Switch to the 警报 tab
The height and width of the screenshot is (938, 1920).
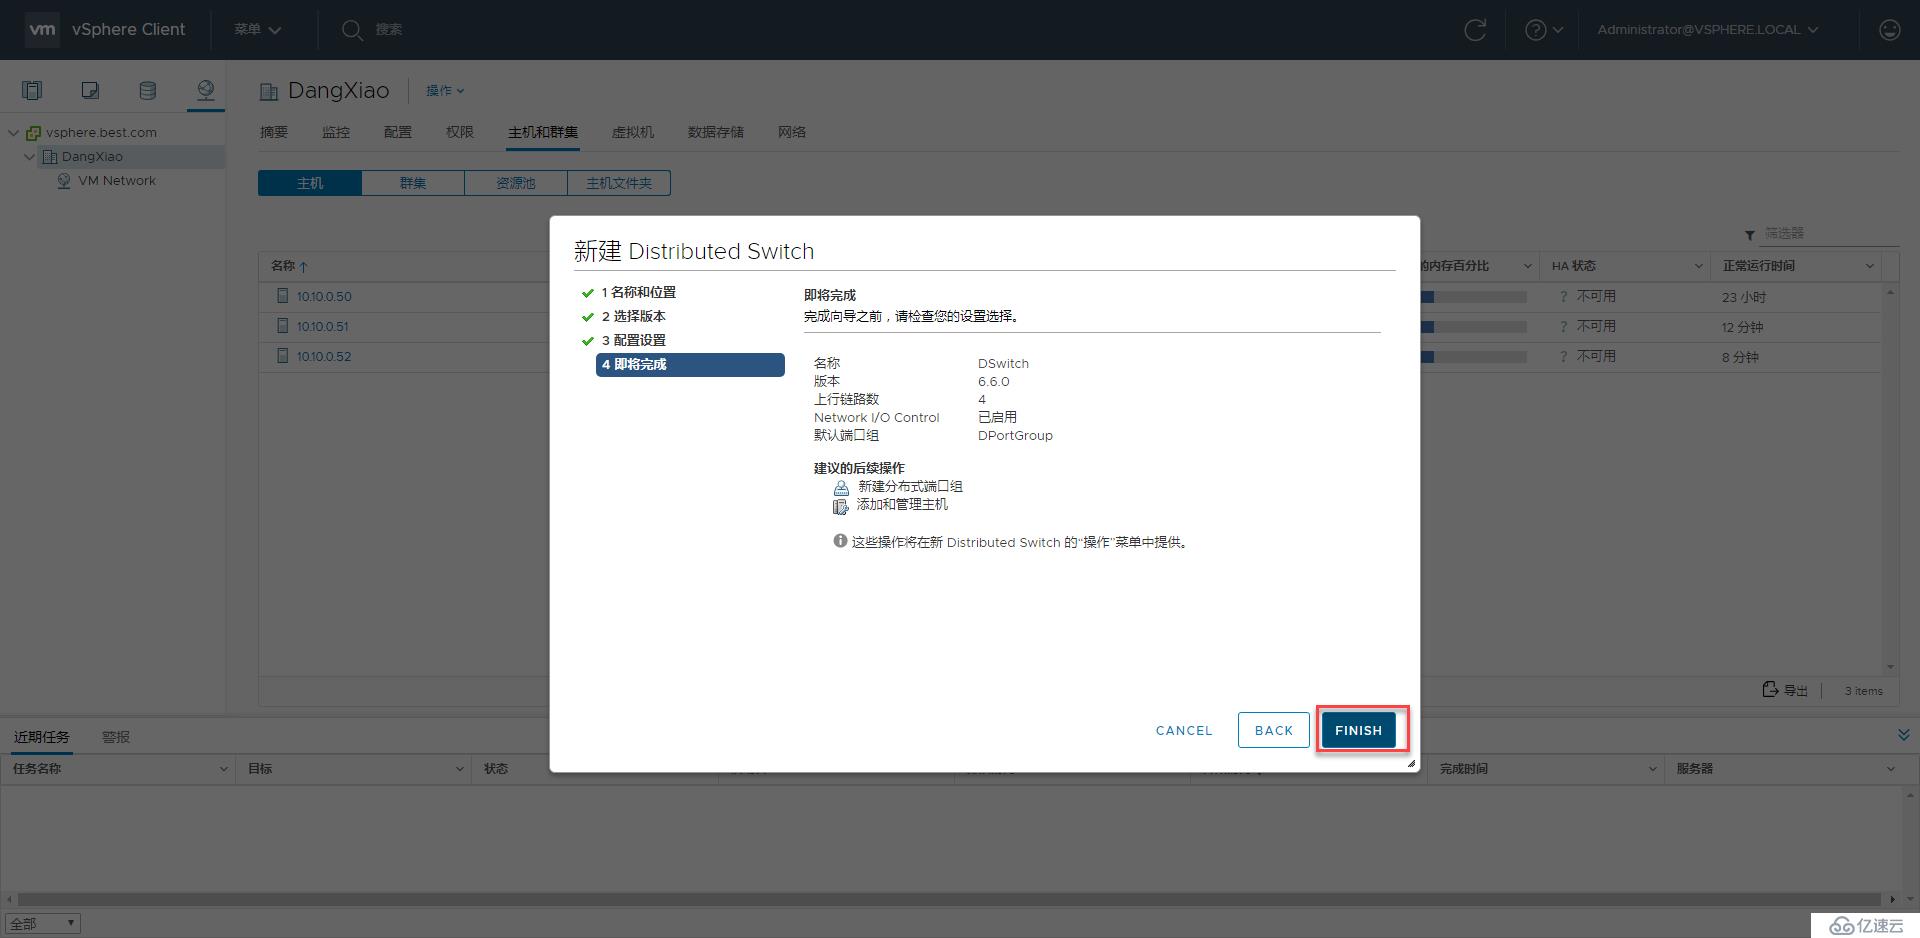[x=116, y=737]
